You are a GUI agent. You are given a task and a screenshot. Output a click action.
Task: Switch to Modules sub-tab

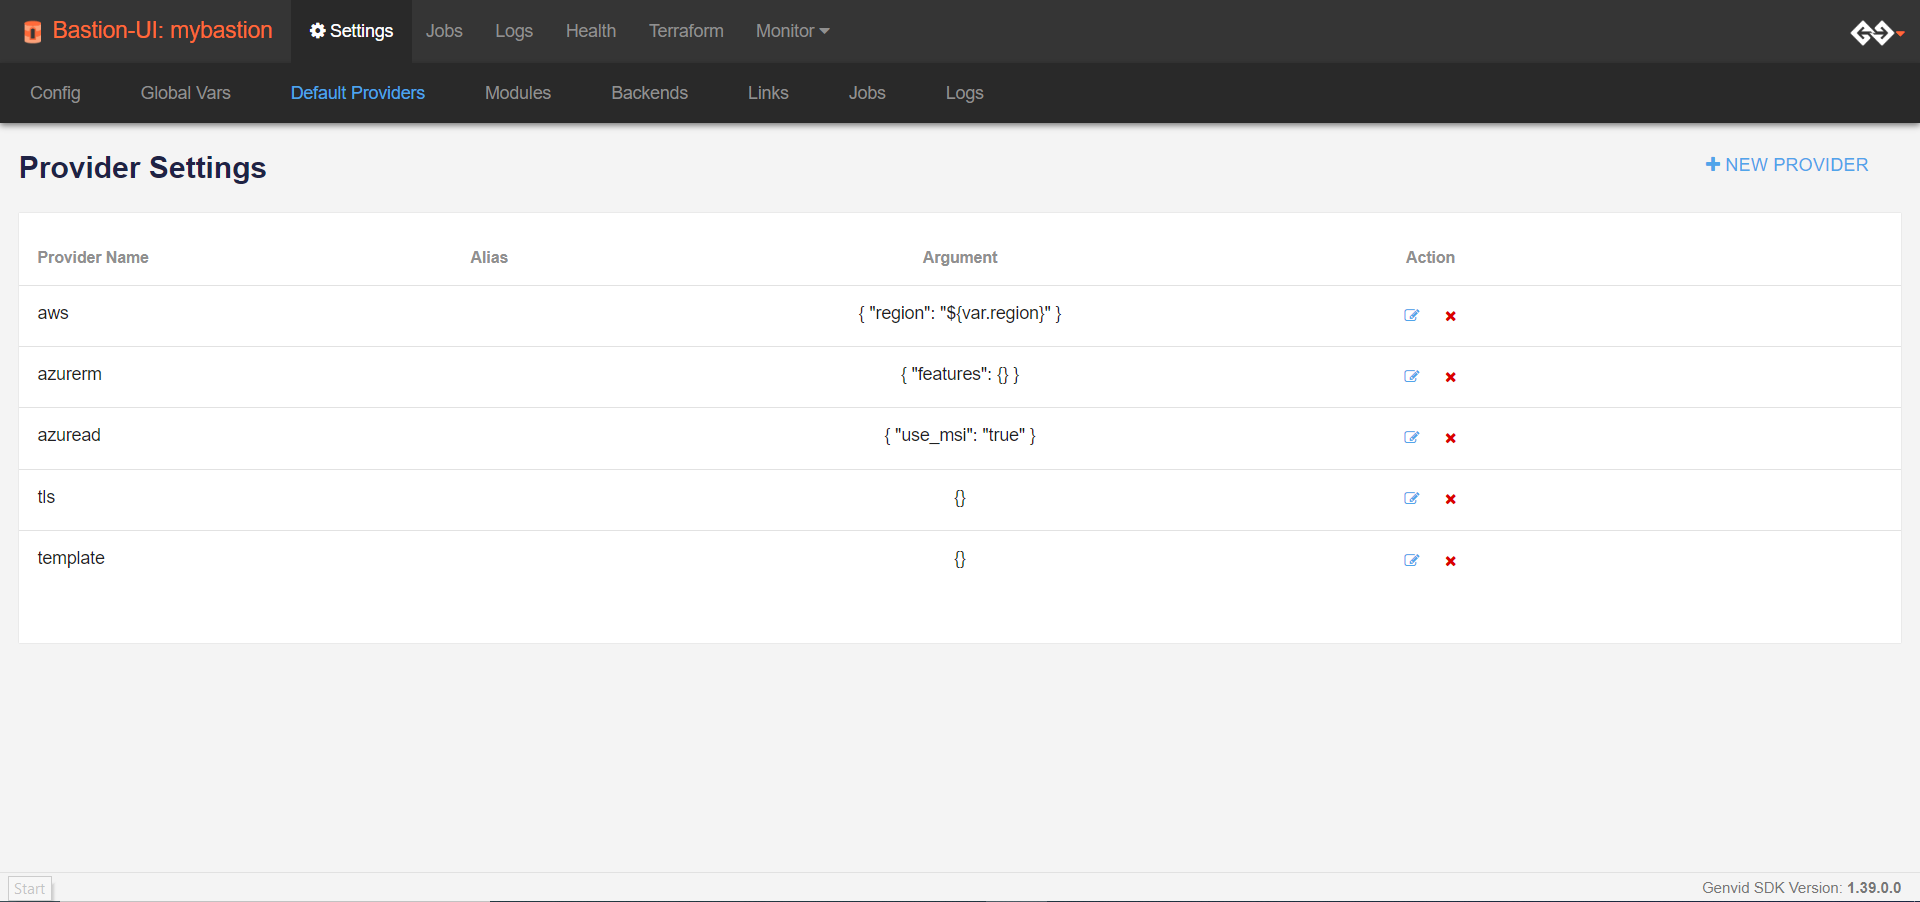(518, 93)
